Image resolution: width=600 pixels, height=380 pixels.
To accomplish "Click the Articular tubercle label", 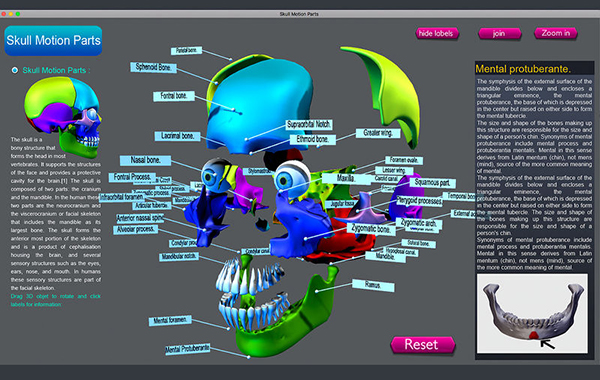I will click(x=152, y=205).
